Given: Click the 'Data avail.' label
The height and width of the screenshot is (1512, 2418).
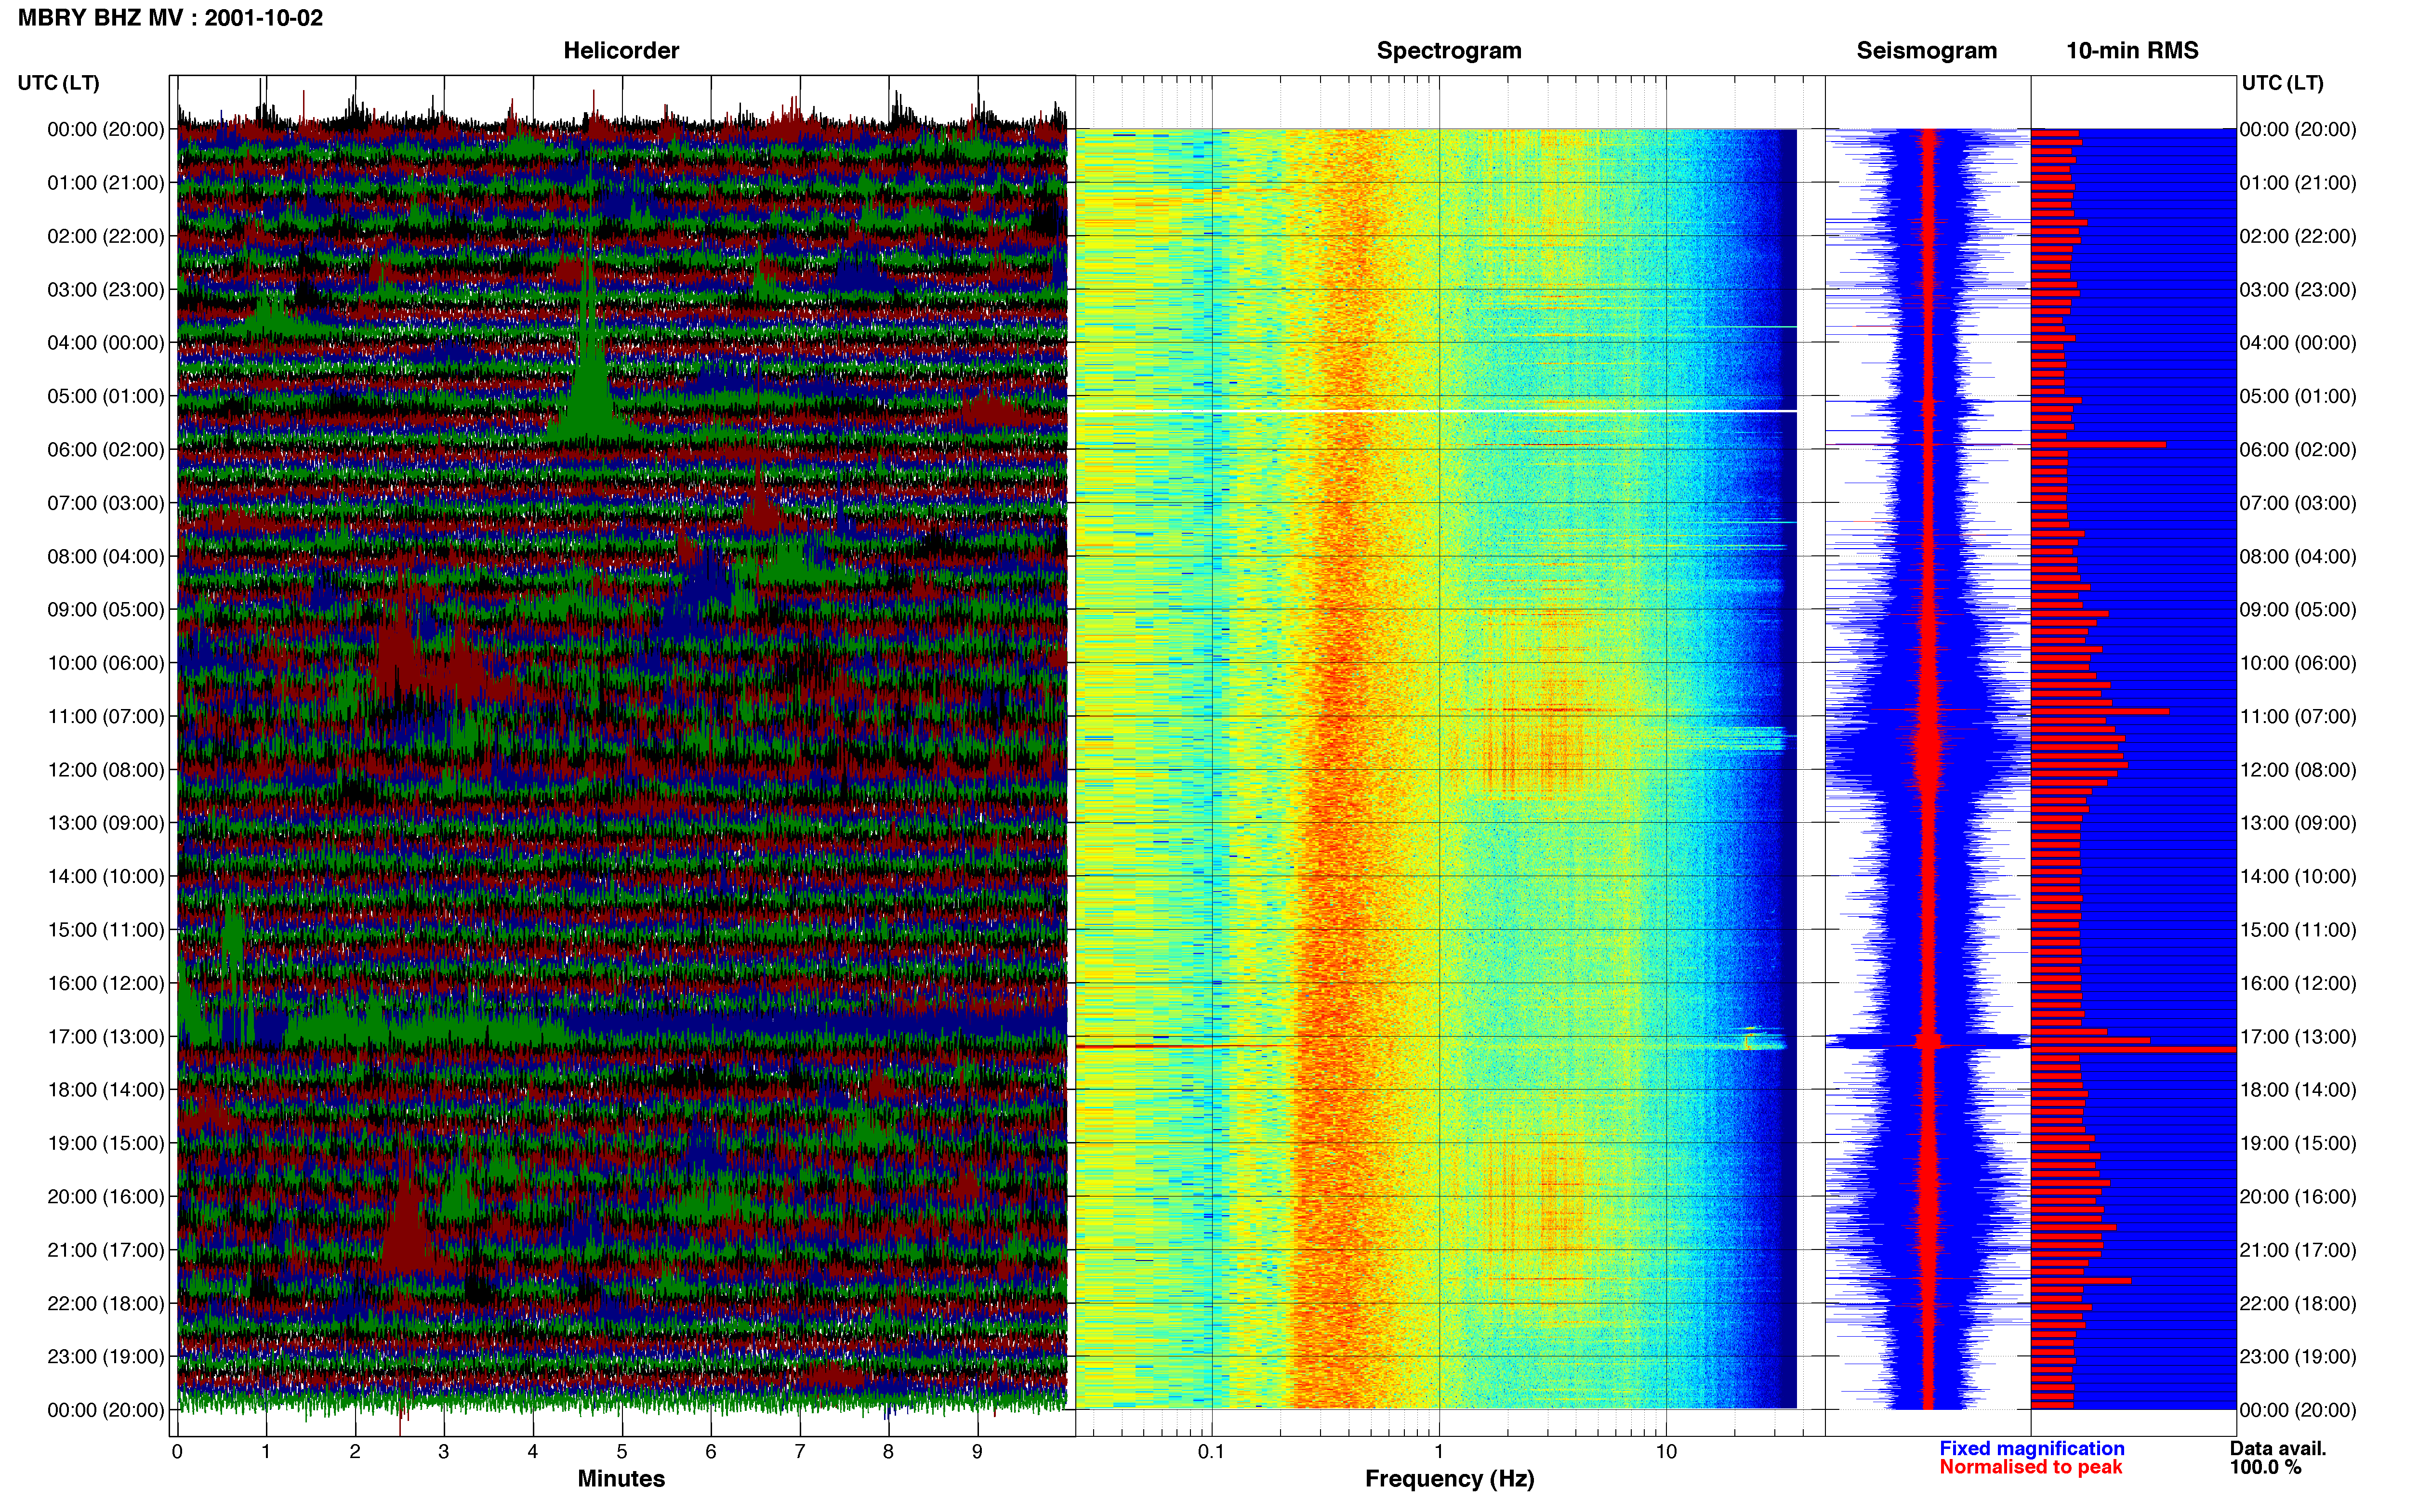Looking at the screenshot, I should pos(2278,1448).
